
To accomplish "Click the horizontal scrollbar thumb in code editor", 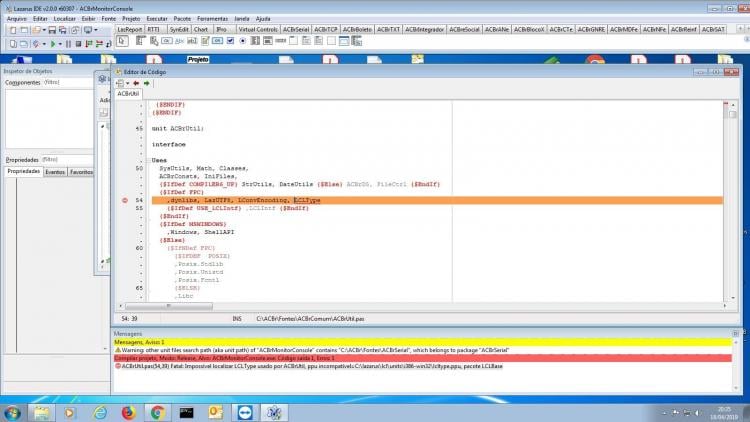I will (168, 306).
